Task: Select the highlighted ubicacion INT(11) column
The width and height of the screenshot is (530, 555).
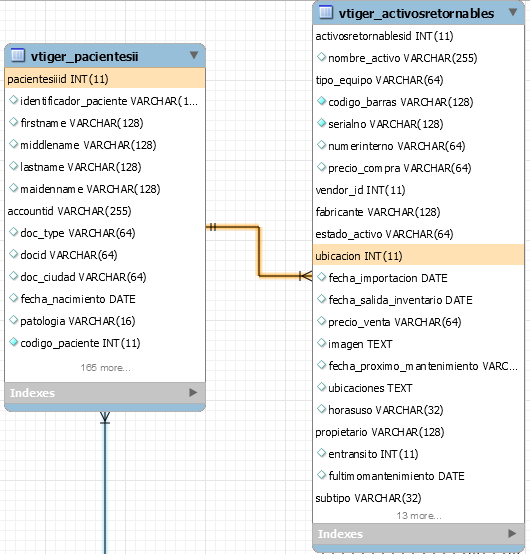Action: pyautogui.click(x=418, y=256)
